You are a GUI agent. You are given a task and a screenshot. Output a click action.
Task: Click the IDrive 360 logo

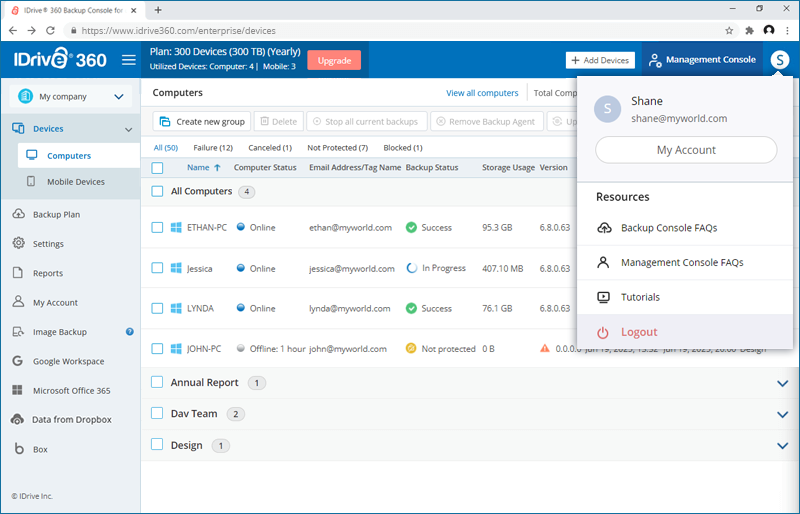(x=60, y=59)
